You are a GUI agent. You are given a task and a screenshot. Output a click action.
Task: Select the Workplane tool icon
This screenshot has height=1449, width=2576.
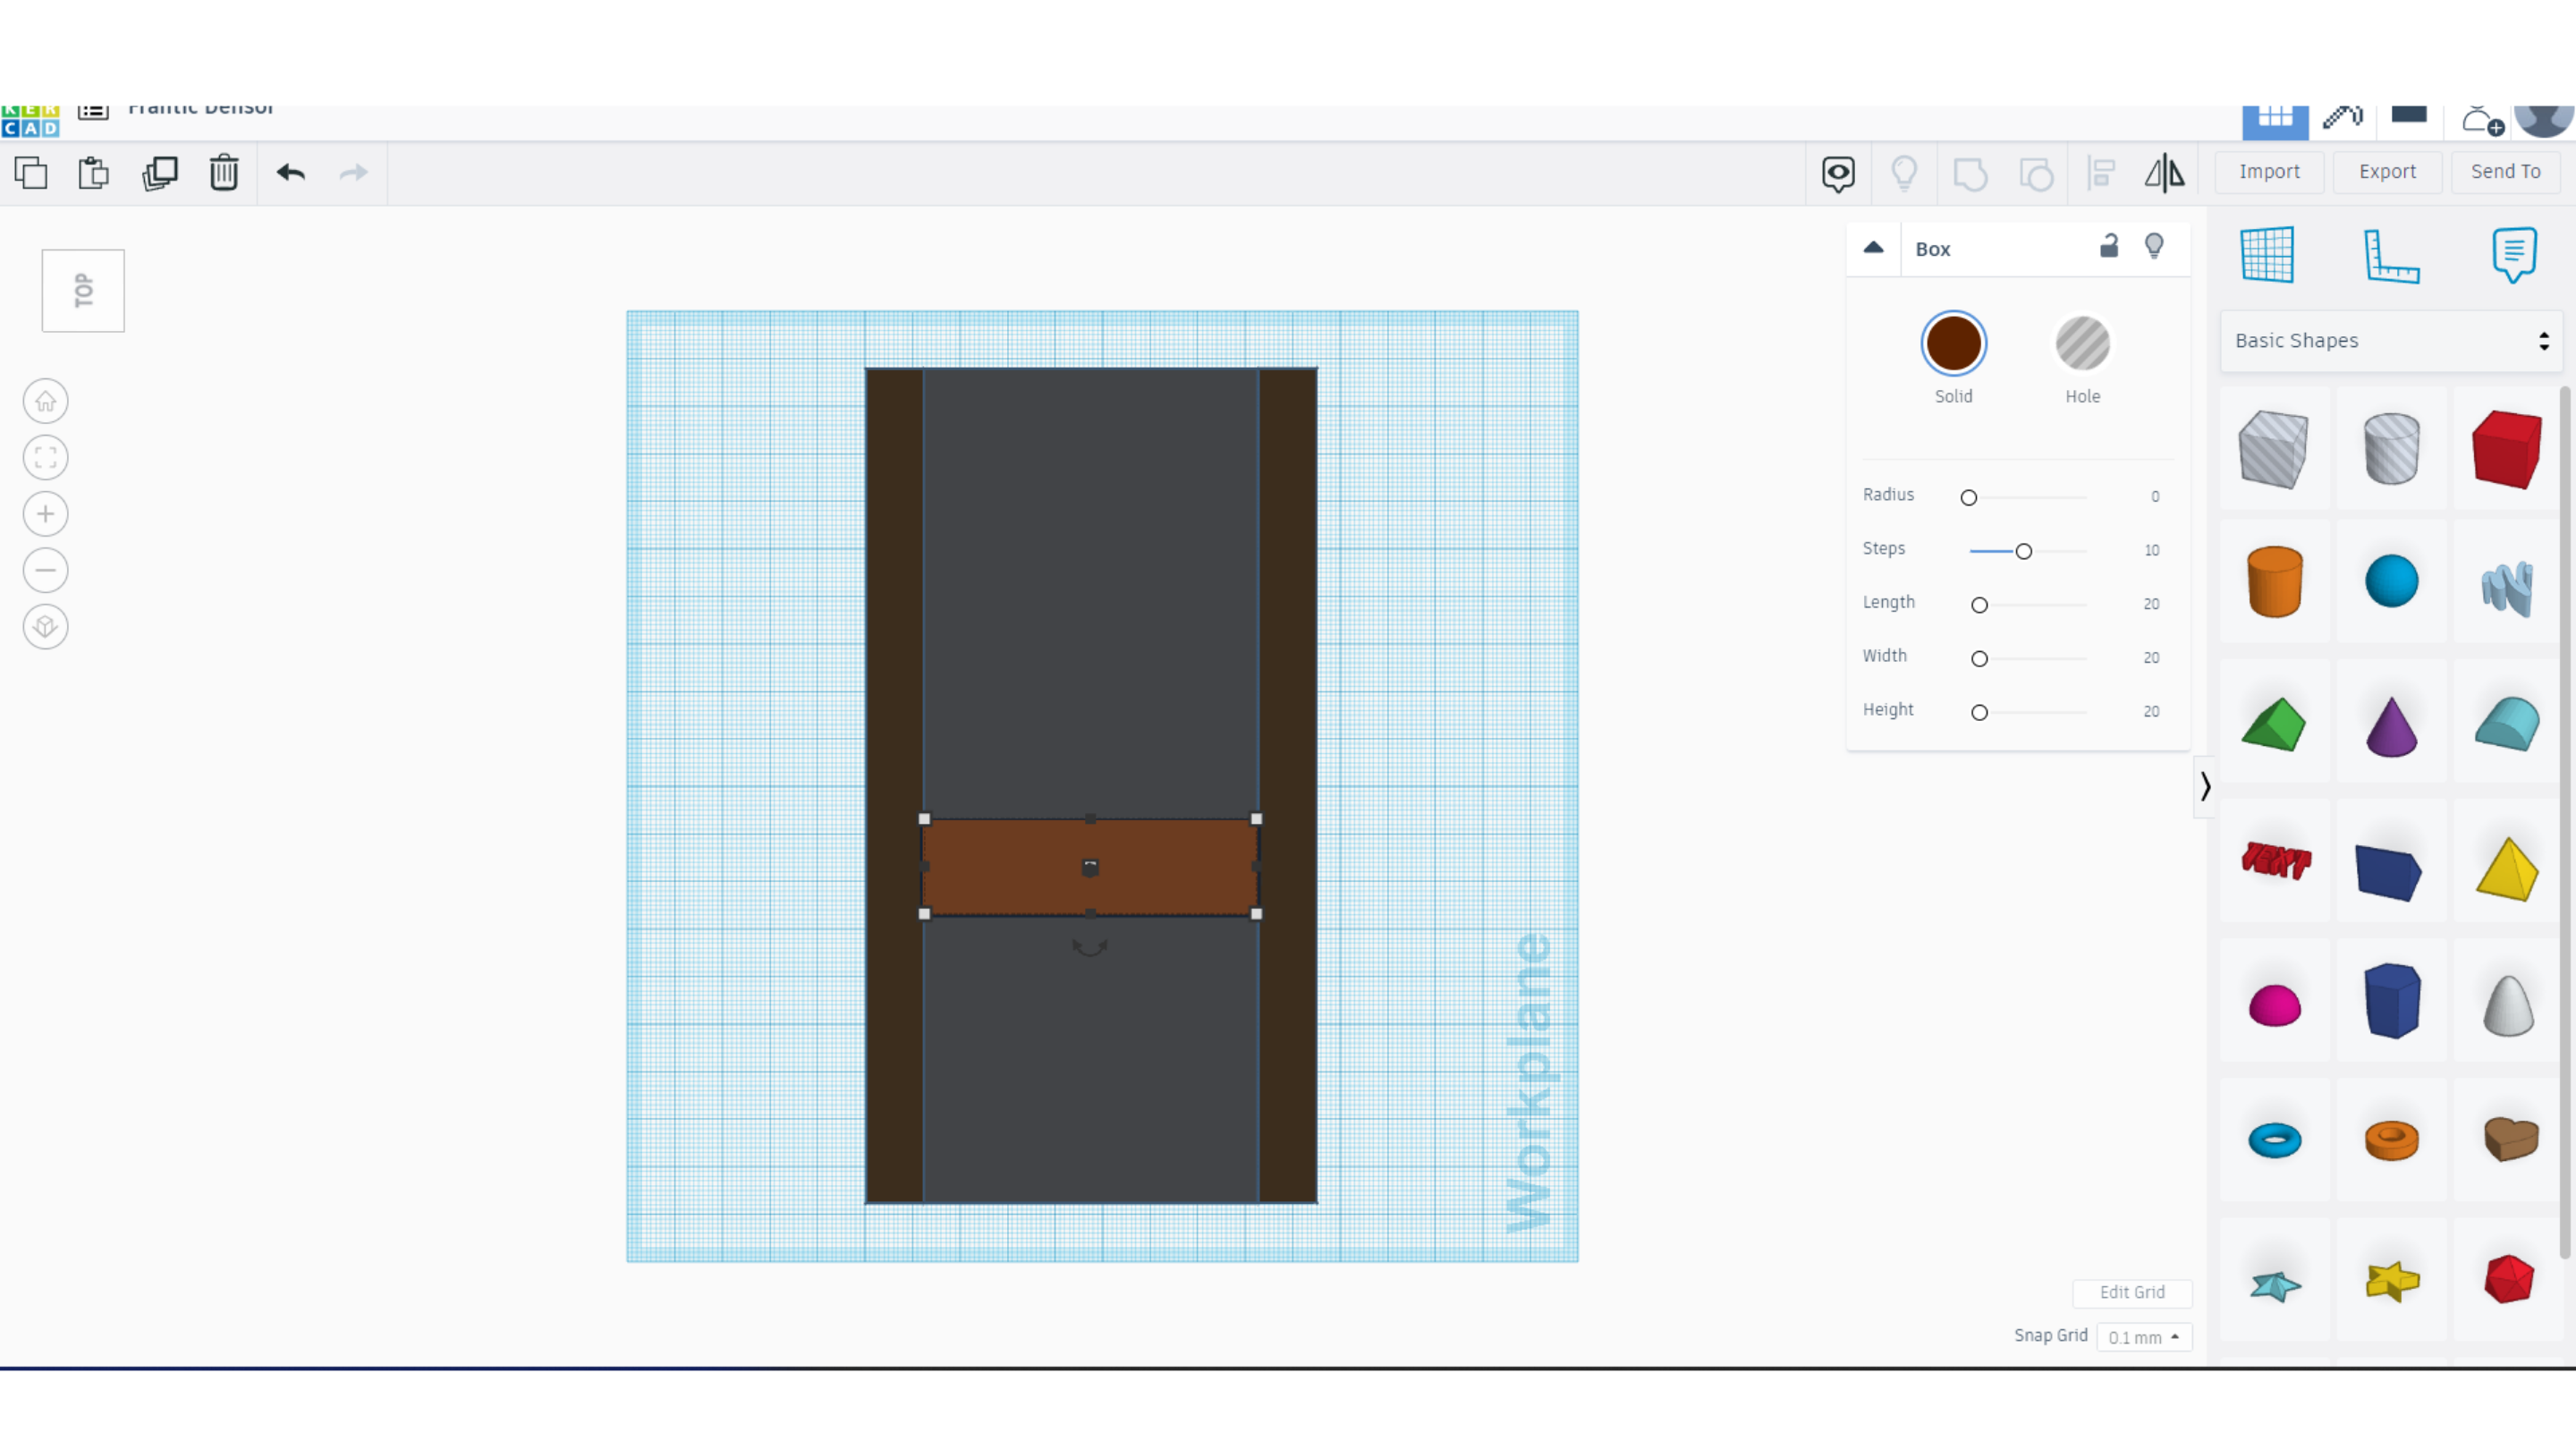[2267, 256]
